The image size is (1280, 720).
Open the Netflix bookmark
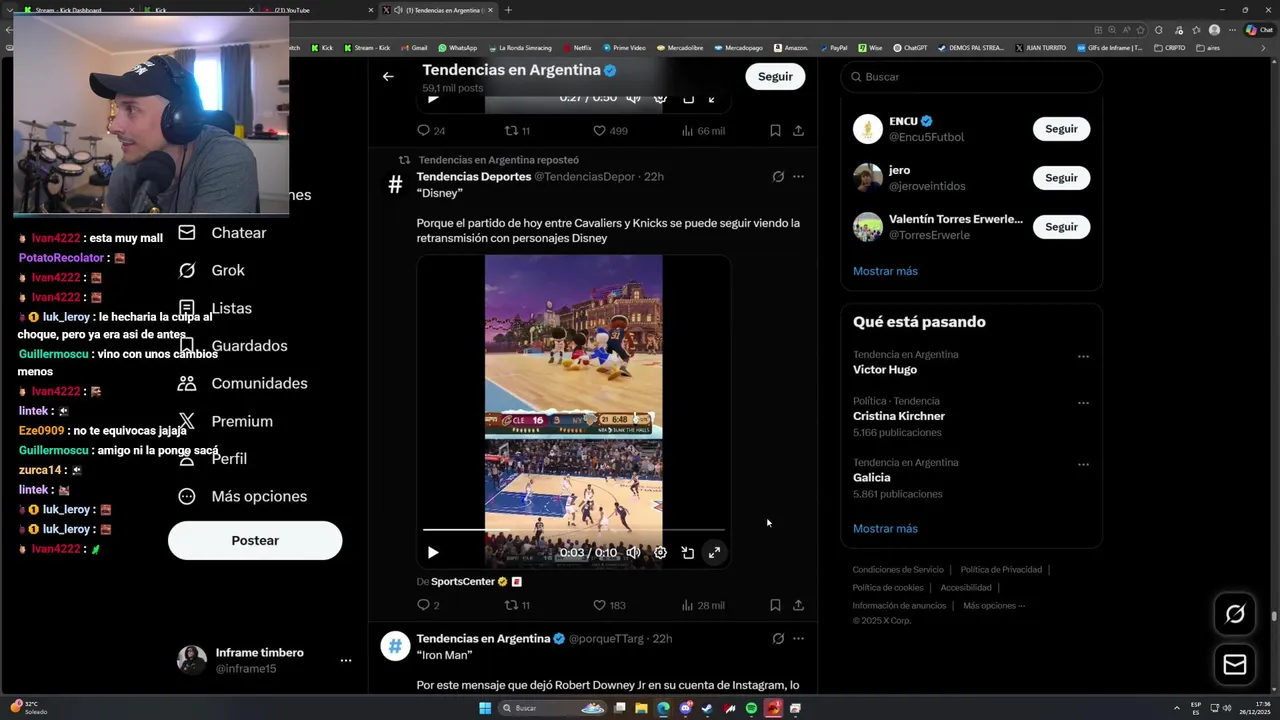[x=577, y=47]
